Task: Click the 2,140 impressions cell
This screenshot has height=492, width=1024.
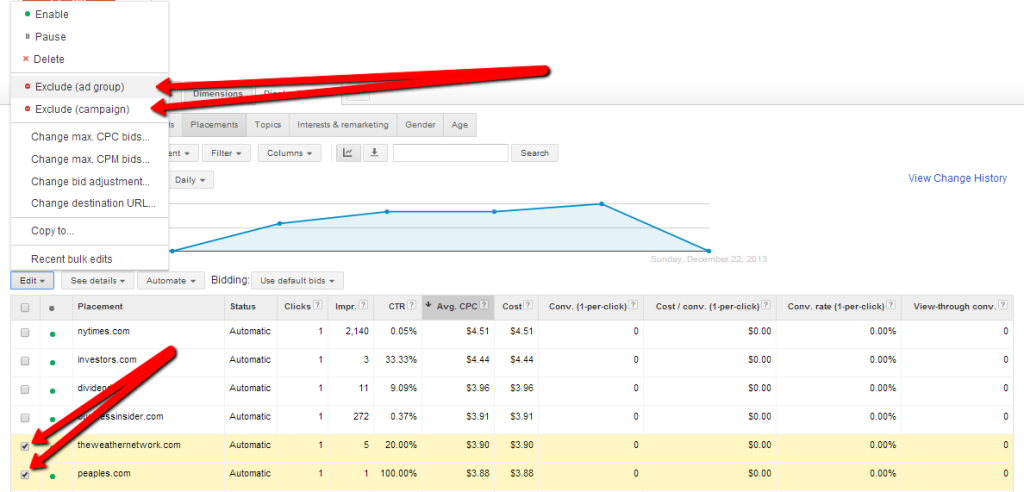Action: coord(357,331)
